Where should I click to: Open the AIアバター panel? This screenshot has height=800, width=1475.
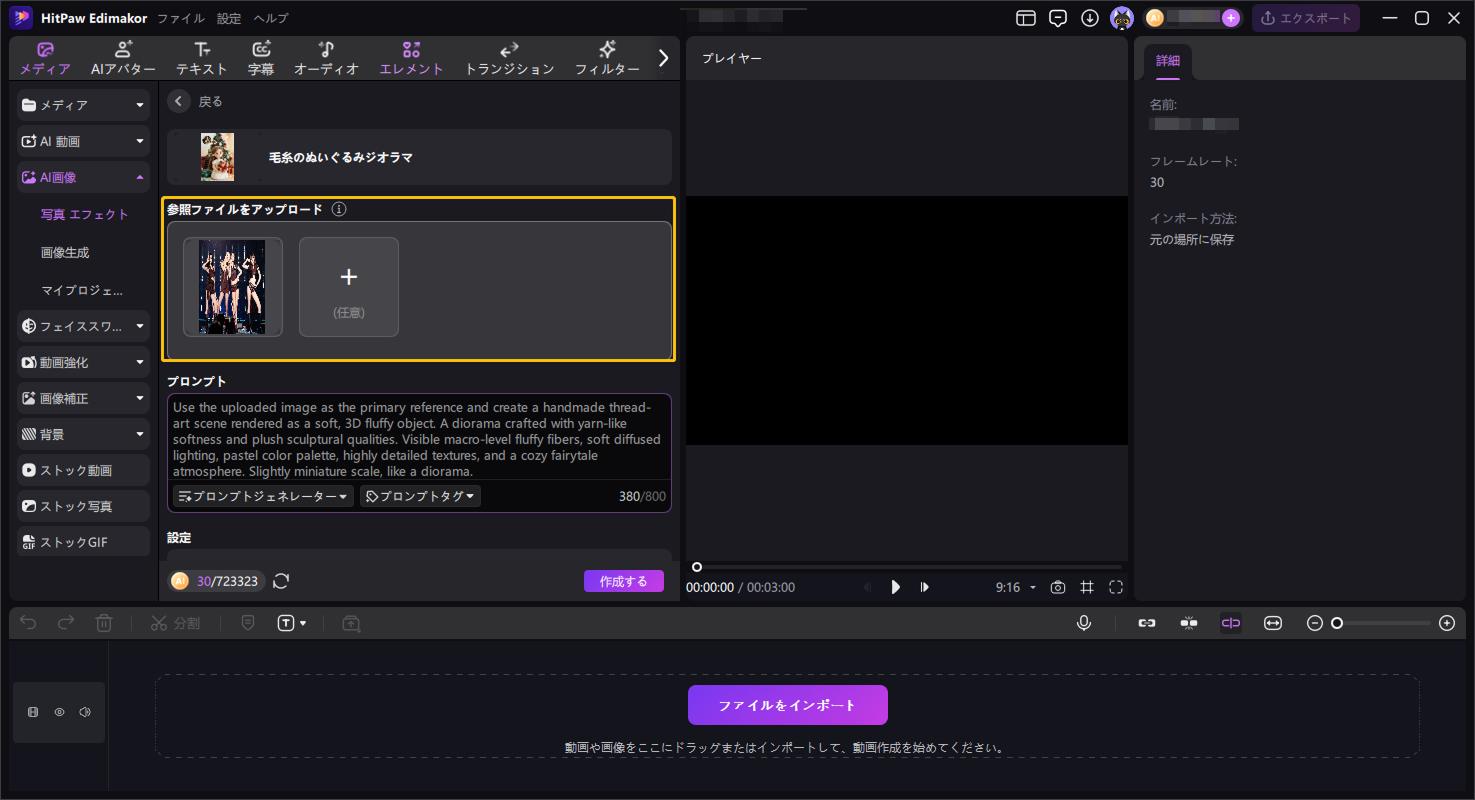tap(122, 57)
